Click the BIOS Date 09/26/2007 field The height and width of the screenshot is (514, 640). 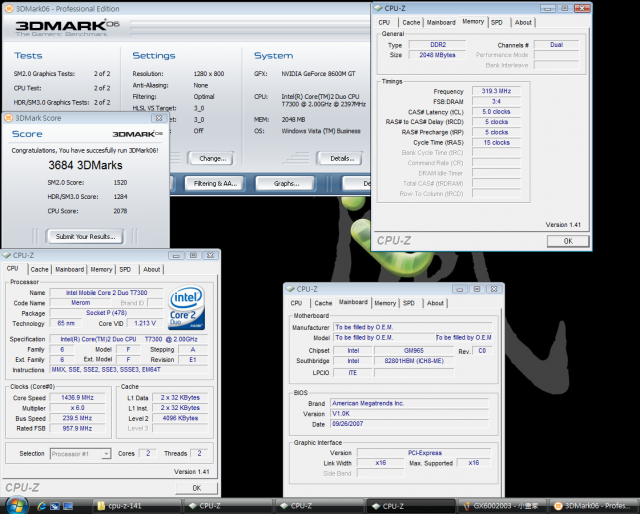pyautogui.click(x=409, y=424)
